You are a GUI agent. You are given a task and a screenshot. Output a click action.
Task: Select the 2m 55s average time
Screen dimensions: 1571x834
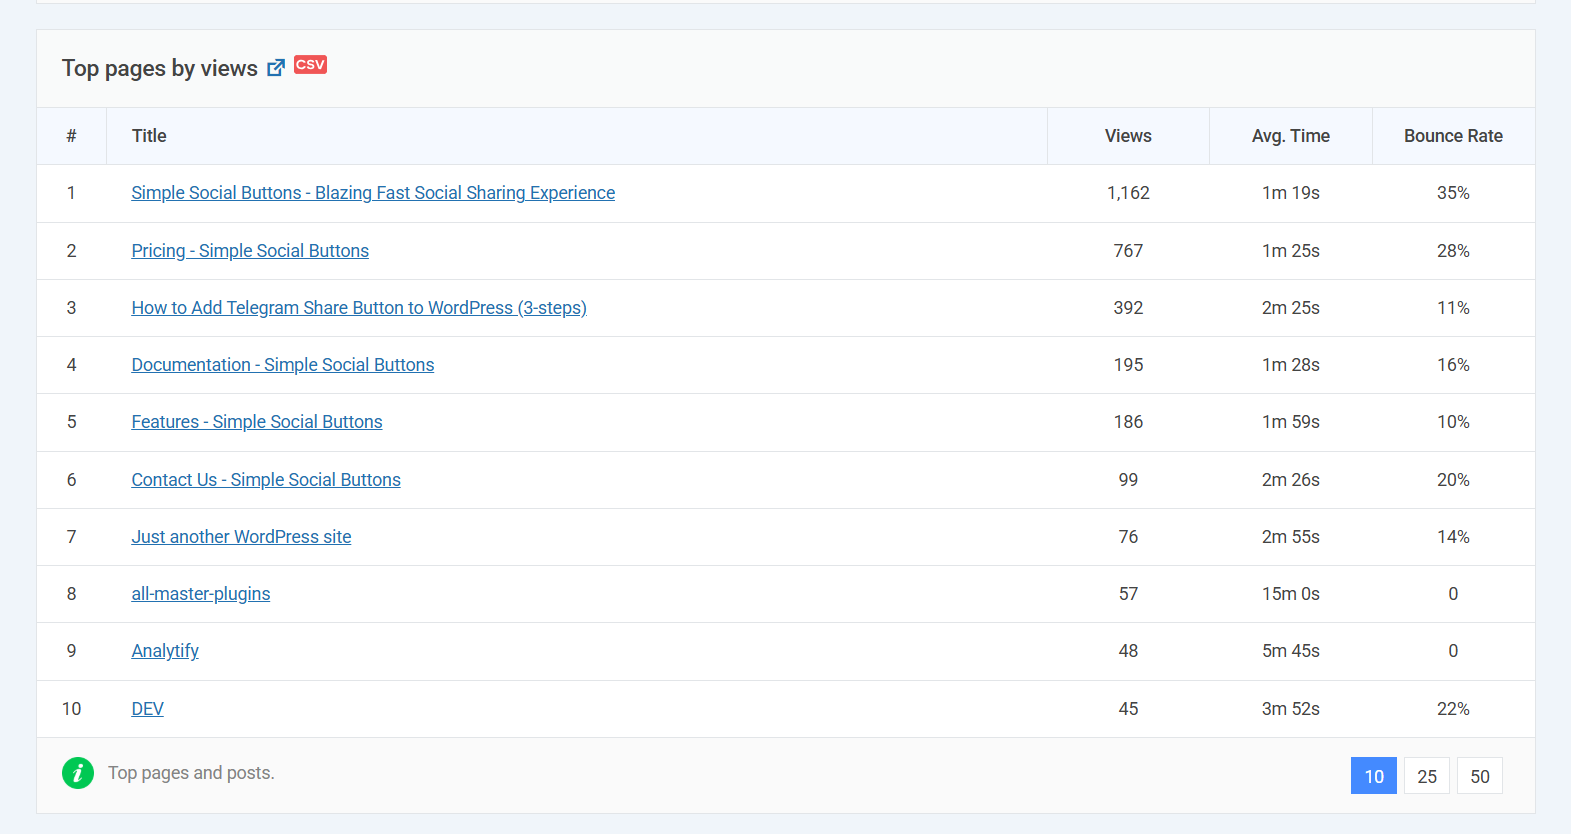pos(1291,537)
